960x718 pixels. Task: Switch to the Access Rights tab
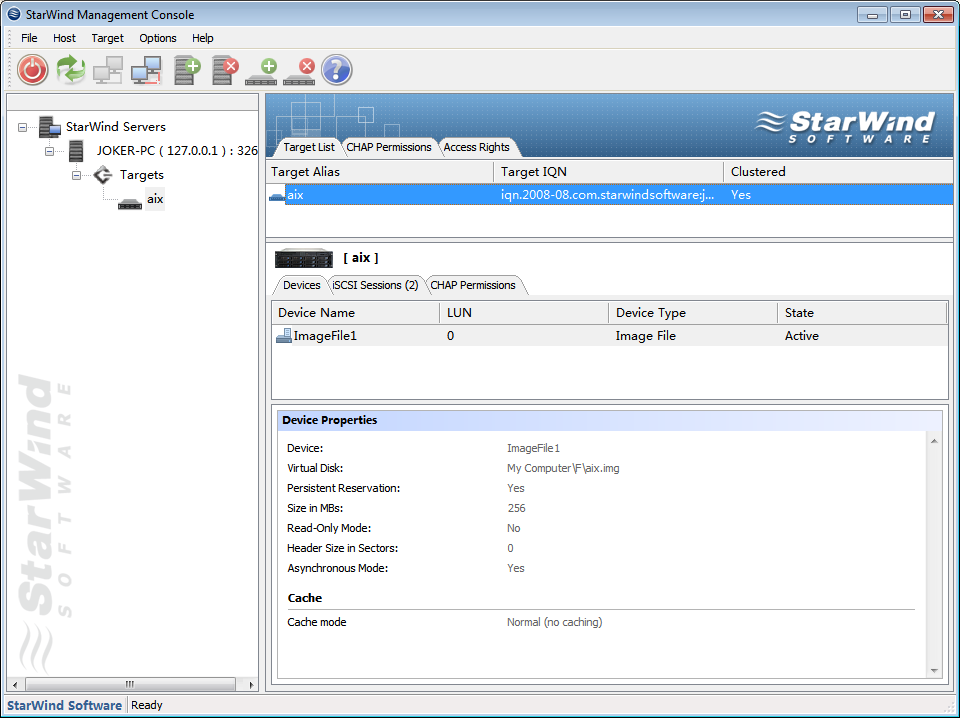476,147
